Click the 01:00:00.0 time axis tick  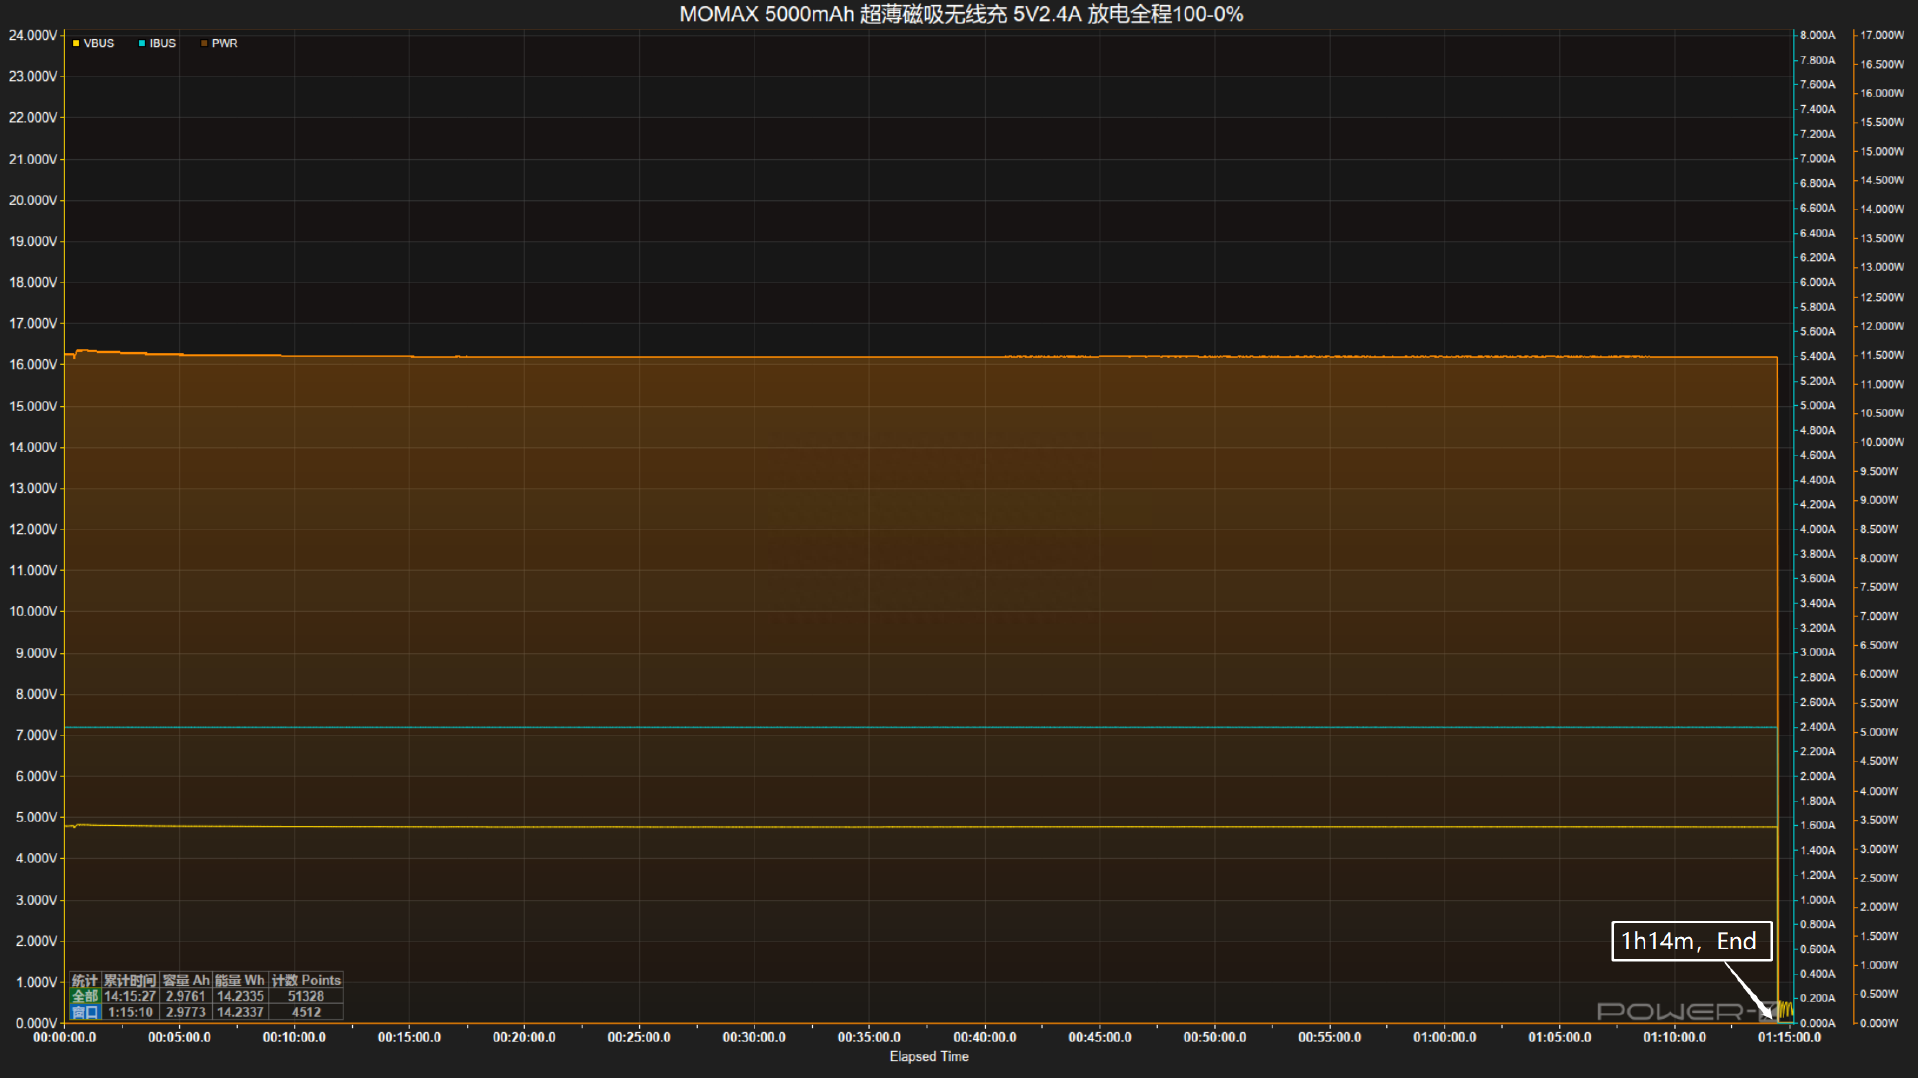1445,1037
